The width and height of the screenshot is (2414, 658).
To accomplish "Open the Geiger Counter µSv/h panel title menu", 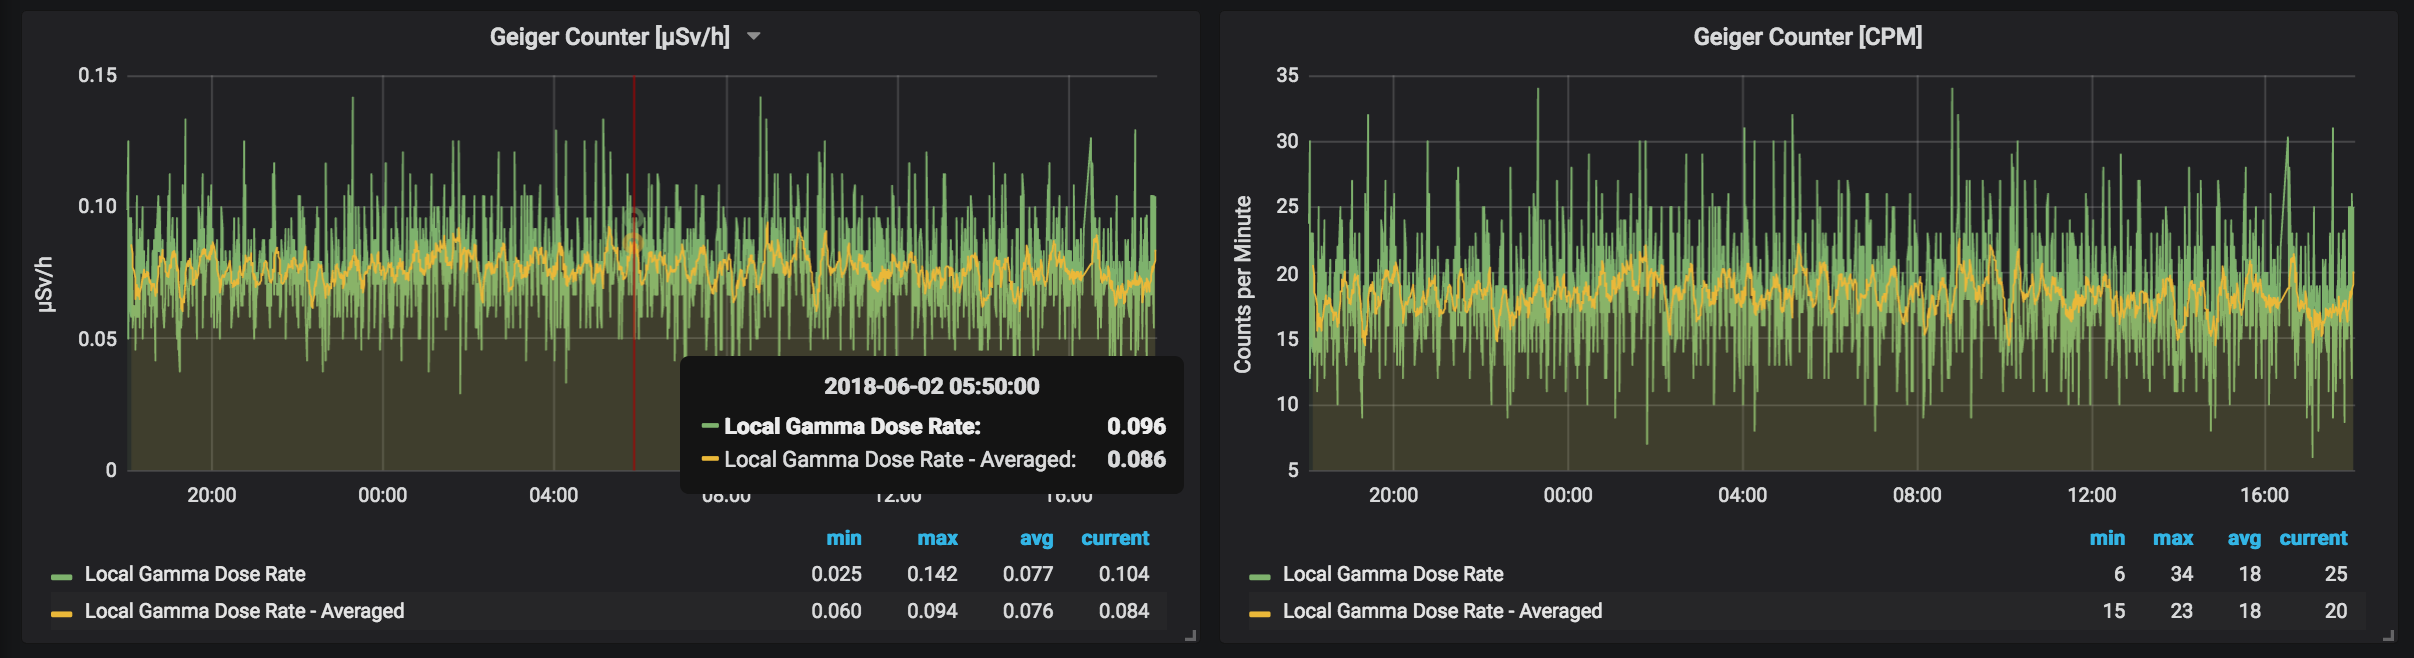I will [609, 37].
